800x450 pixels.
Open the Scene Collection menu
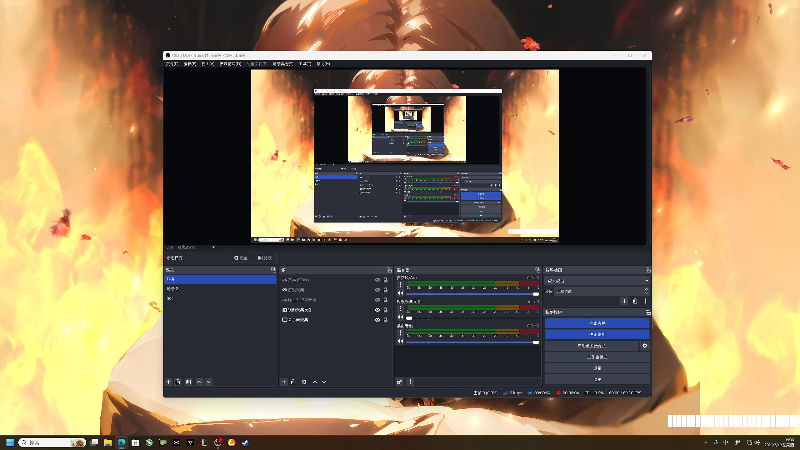282,64
